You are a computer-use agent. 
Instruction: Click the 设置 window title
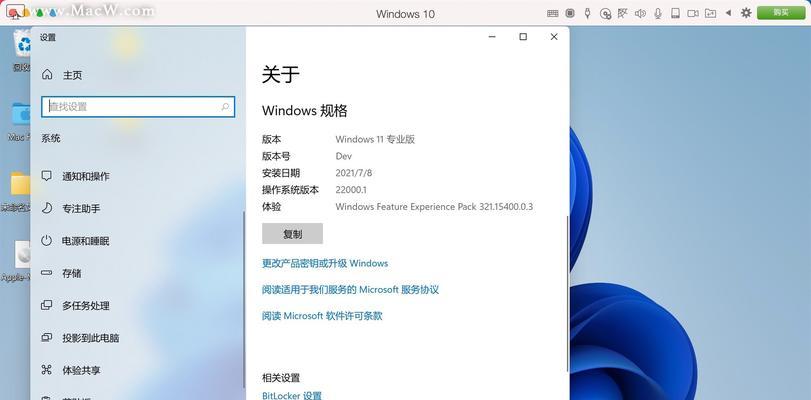[48, 37]
